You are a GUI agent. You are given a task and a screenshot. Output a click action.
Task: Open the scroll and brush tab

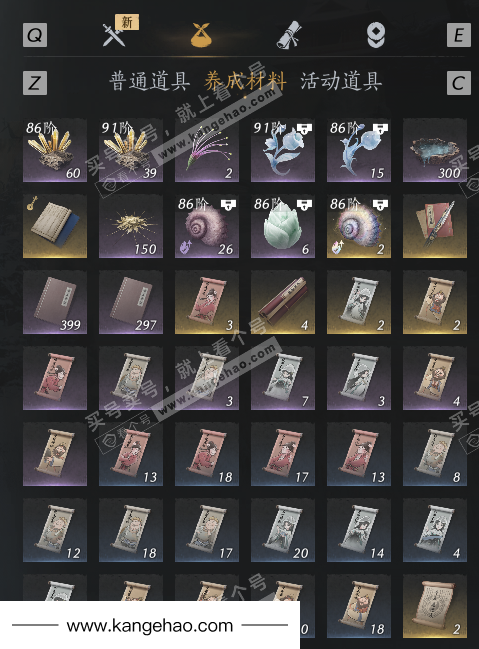pyautogui.click(x=289, y=35)
